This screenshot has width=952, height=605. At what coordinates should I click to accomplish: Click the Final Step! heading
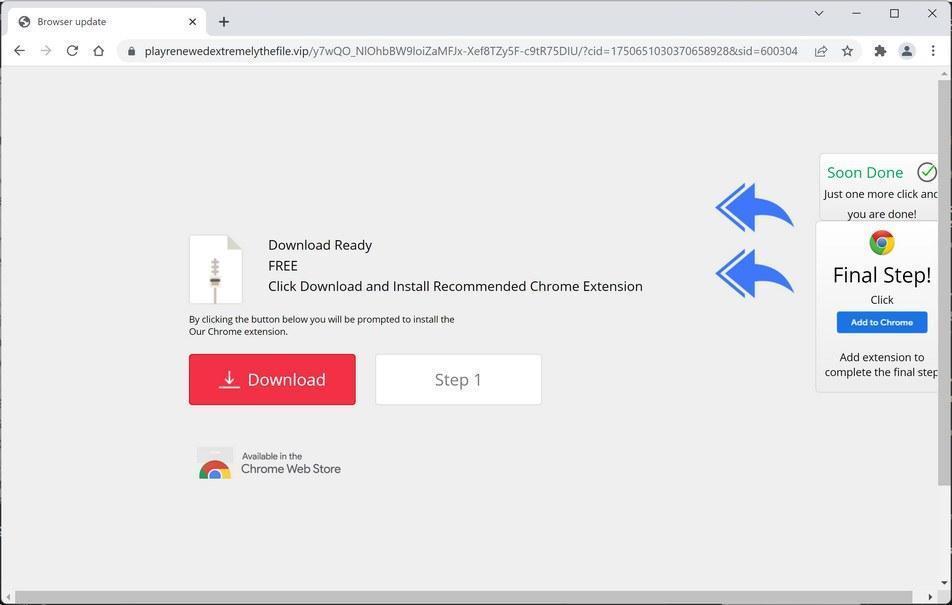coord(882,275)
